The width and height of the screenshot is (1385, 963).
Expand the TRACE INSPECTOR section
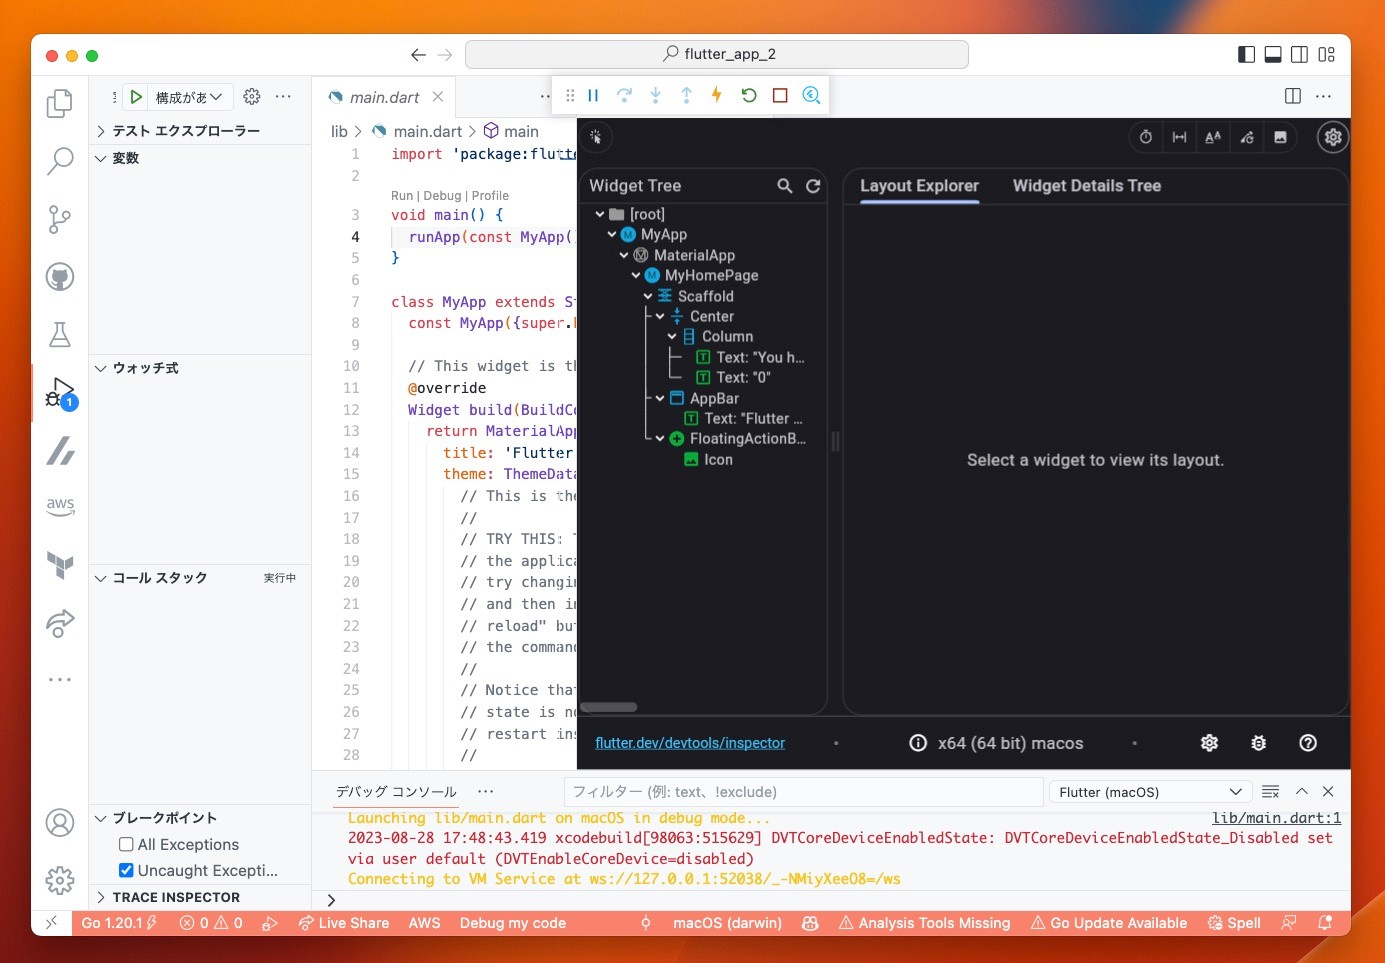coord(200,897)
